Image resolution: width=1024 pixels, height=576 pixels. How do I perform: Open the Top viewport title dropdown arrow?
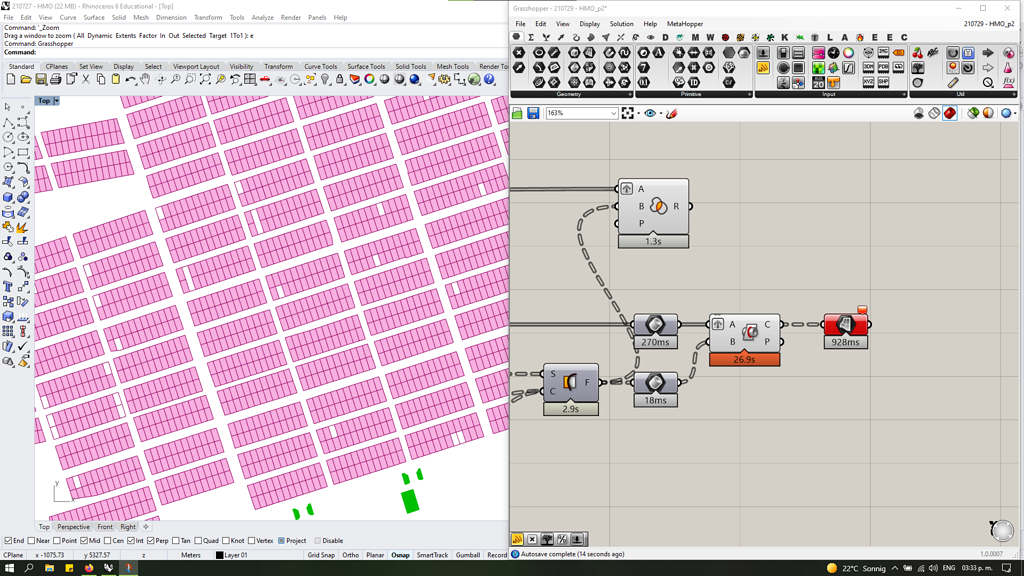click(x=57, y=101)
